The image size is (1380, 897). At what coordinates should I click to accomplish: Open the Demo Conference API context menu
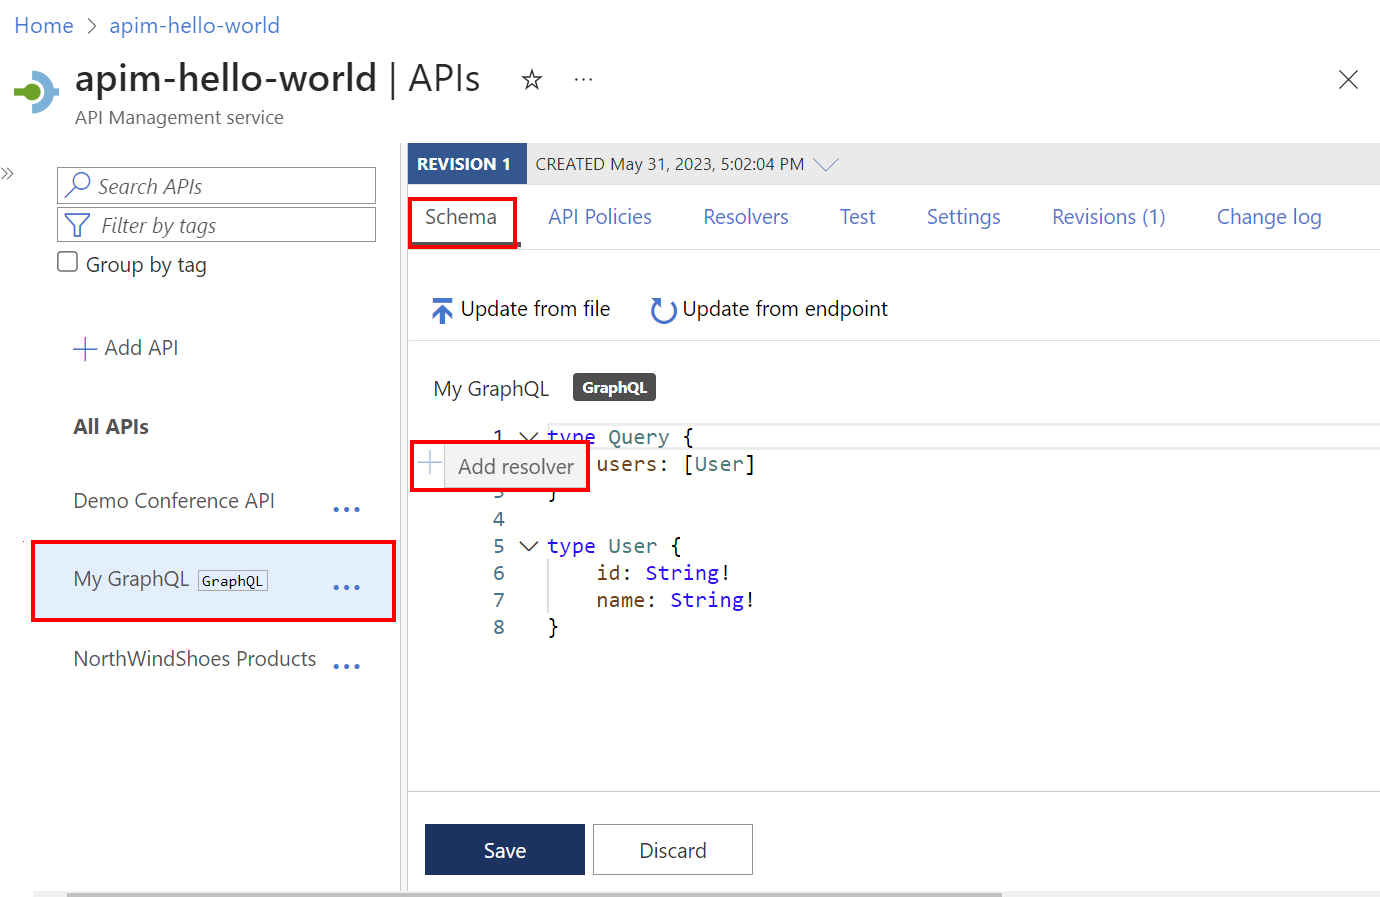346,510
